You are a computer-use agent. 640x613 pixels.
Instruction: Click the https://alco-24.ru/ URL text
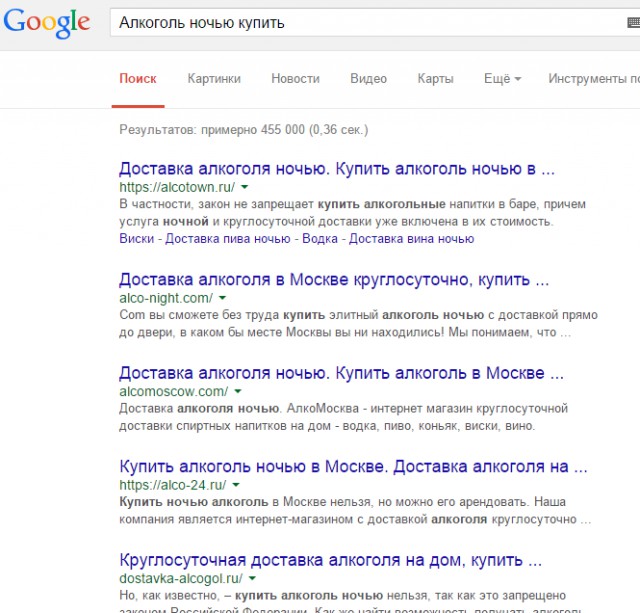click(x=173, y=484)
